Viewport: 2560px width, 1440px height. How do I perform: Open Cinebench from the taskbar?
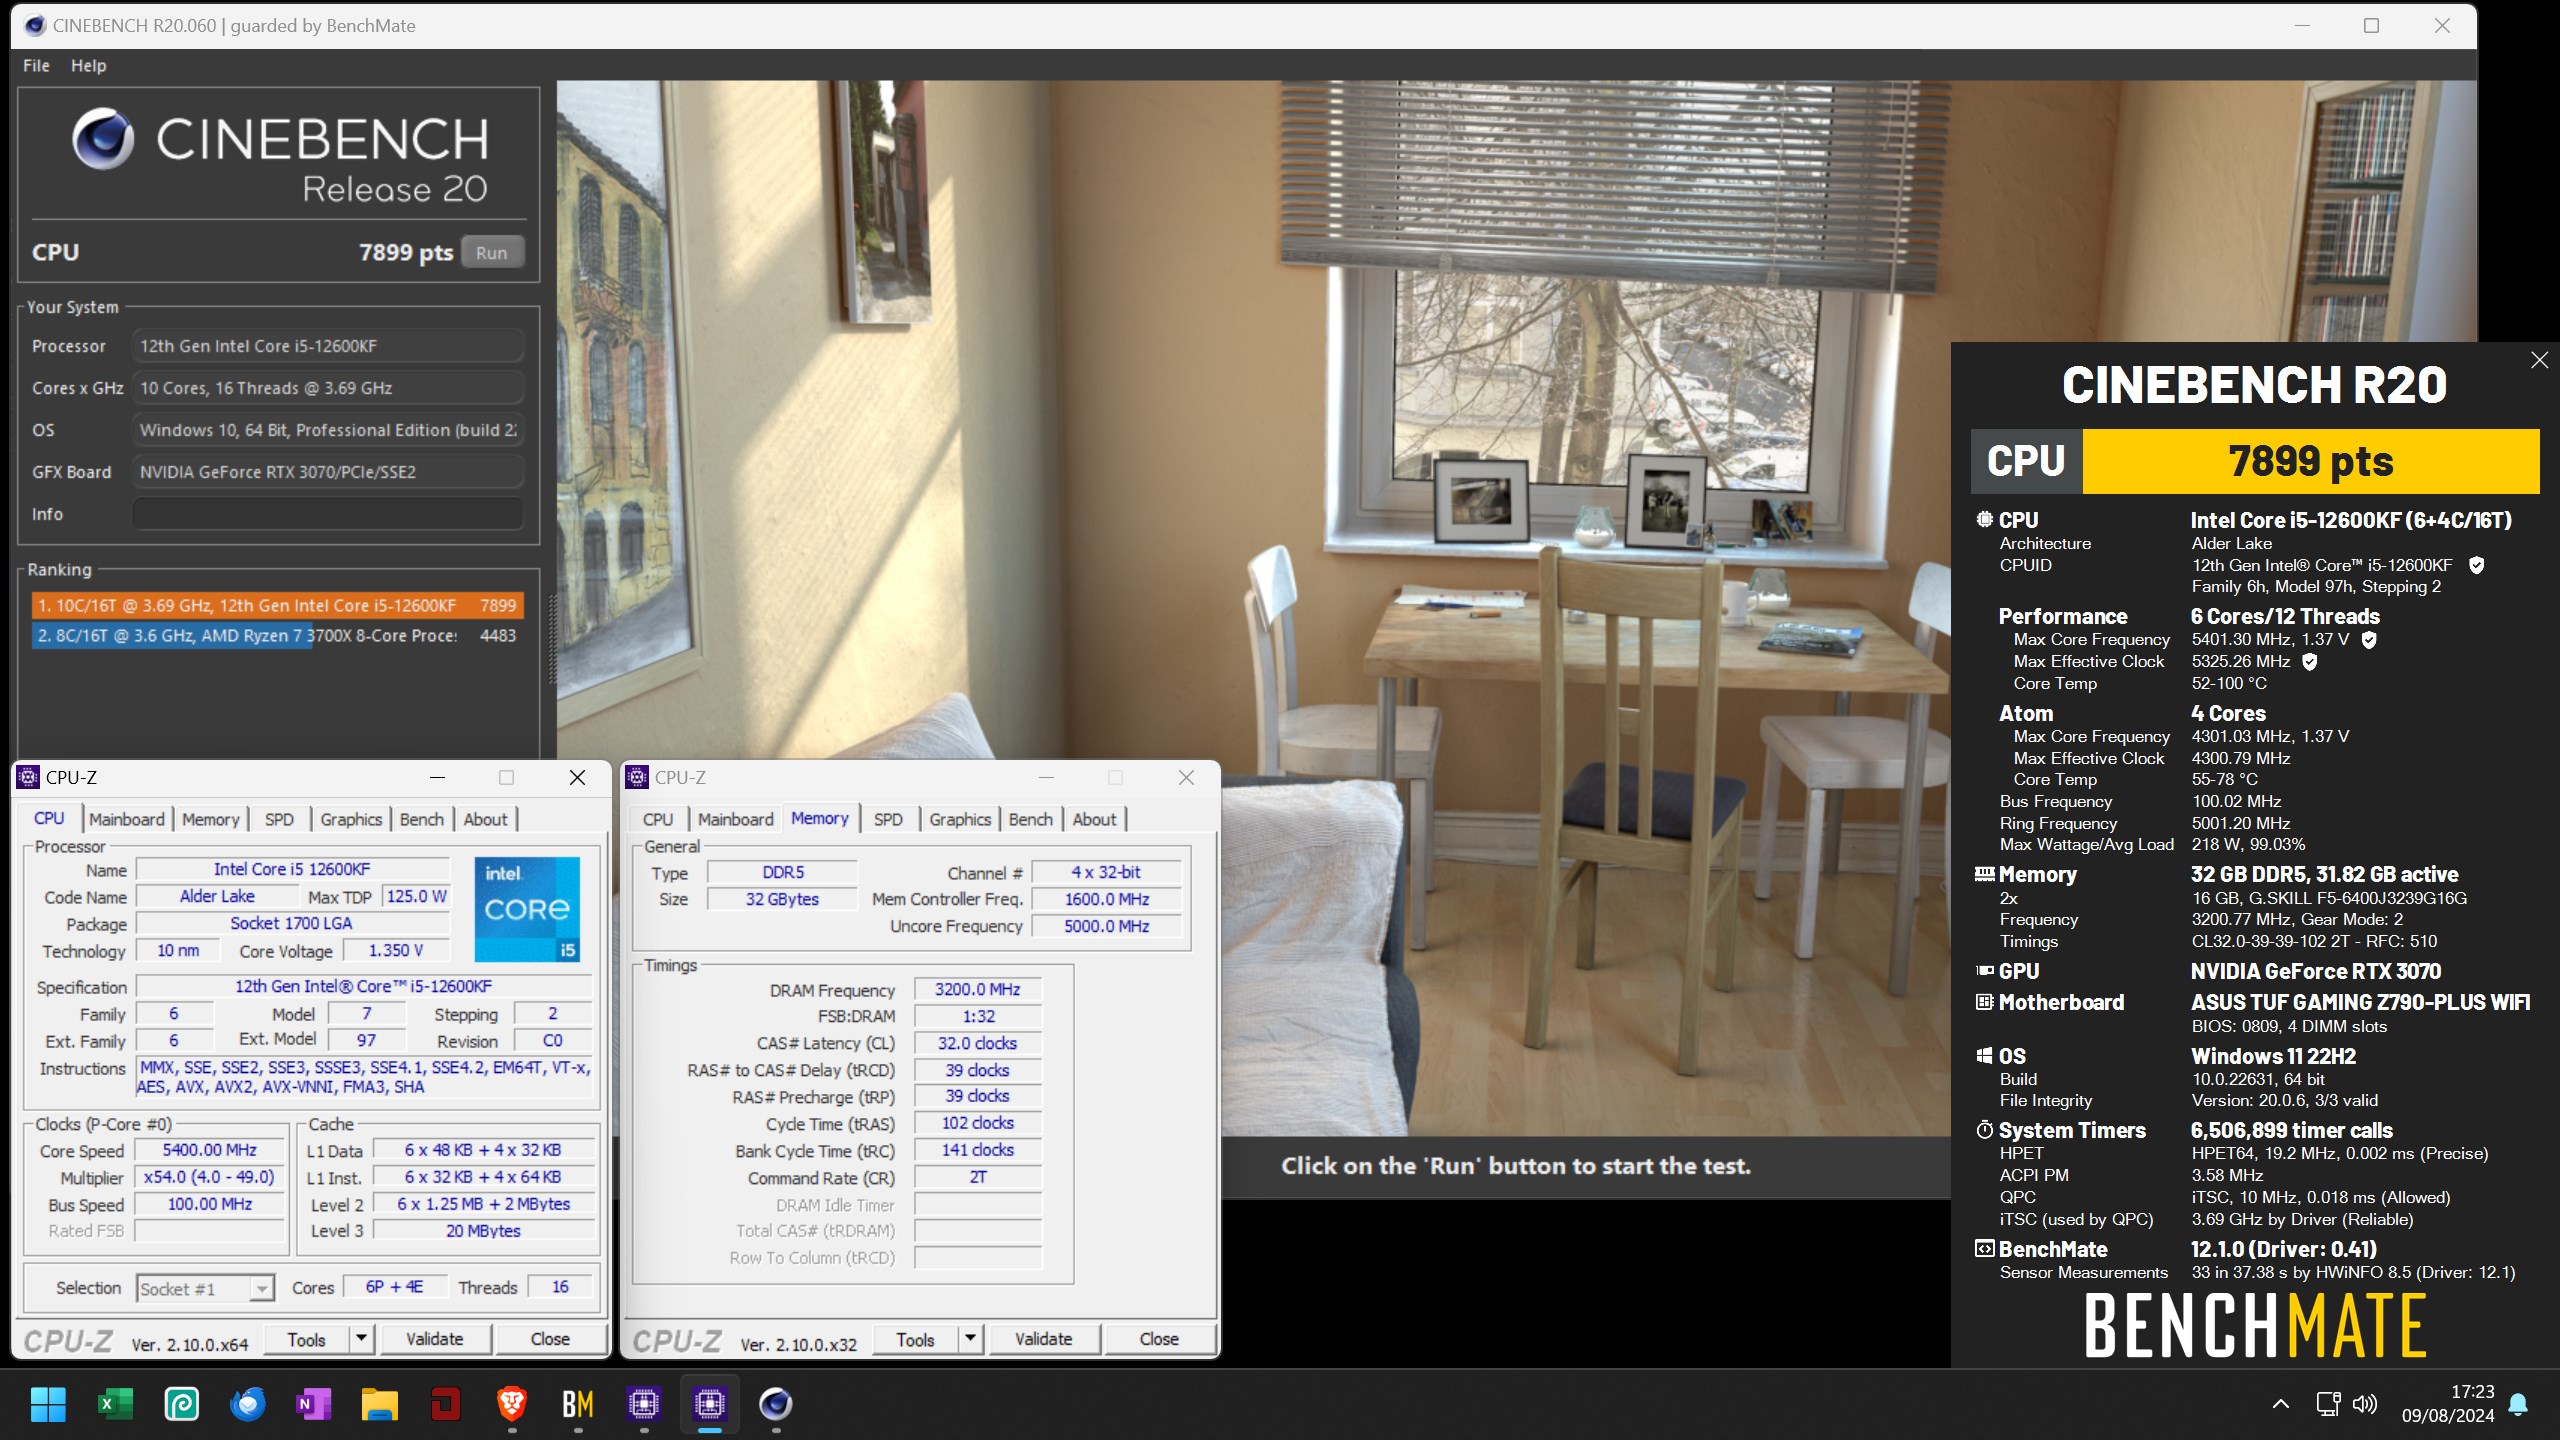point(776,1405)
